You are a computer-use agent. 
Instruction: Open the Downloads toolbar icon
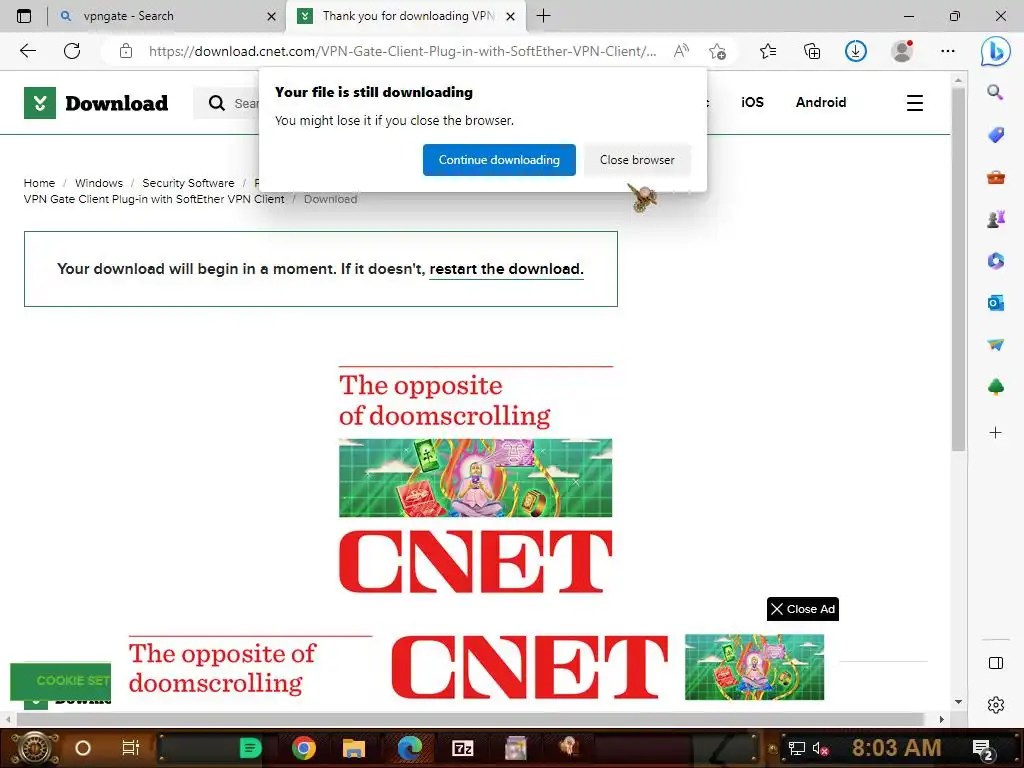[x=856, y=51]
